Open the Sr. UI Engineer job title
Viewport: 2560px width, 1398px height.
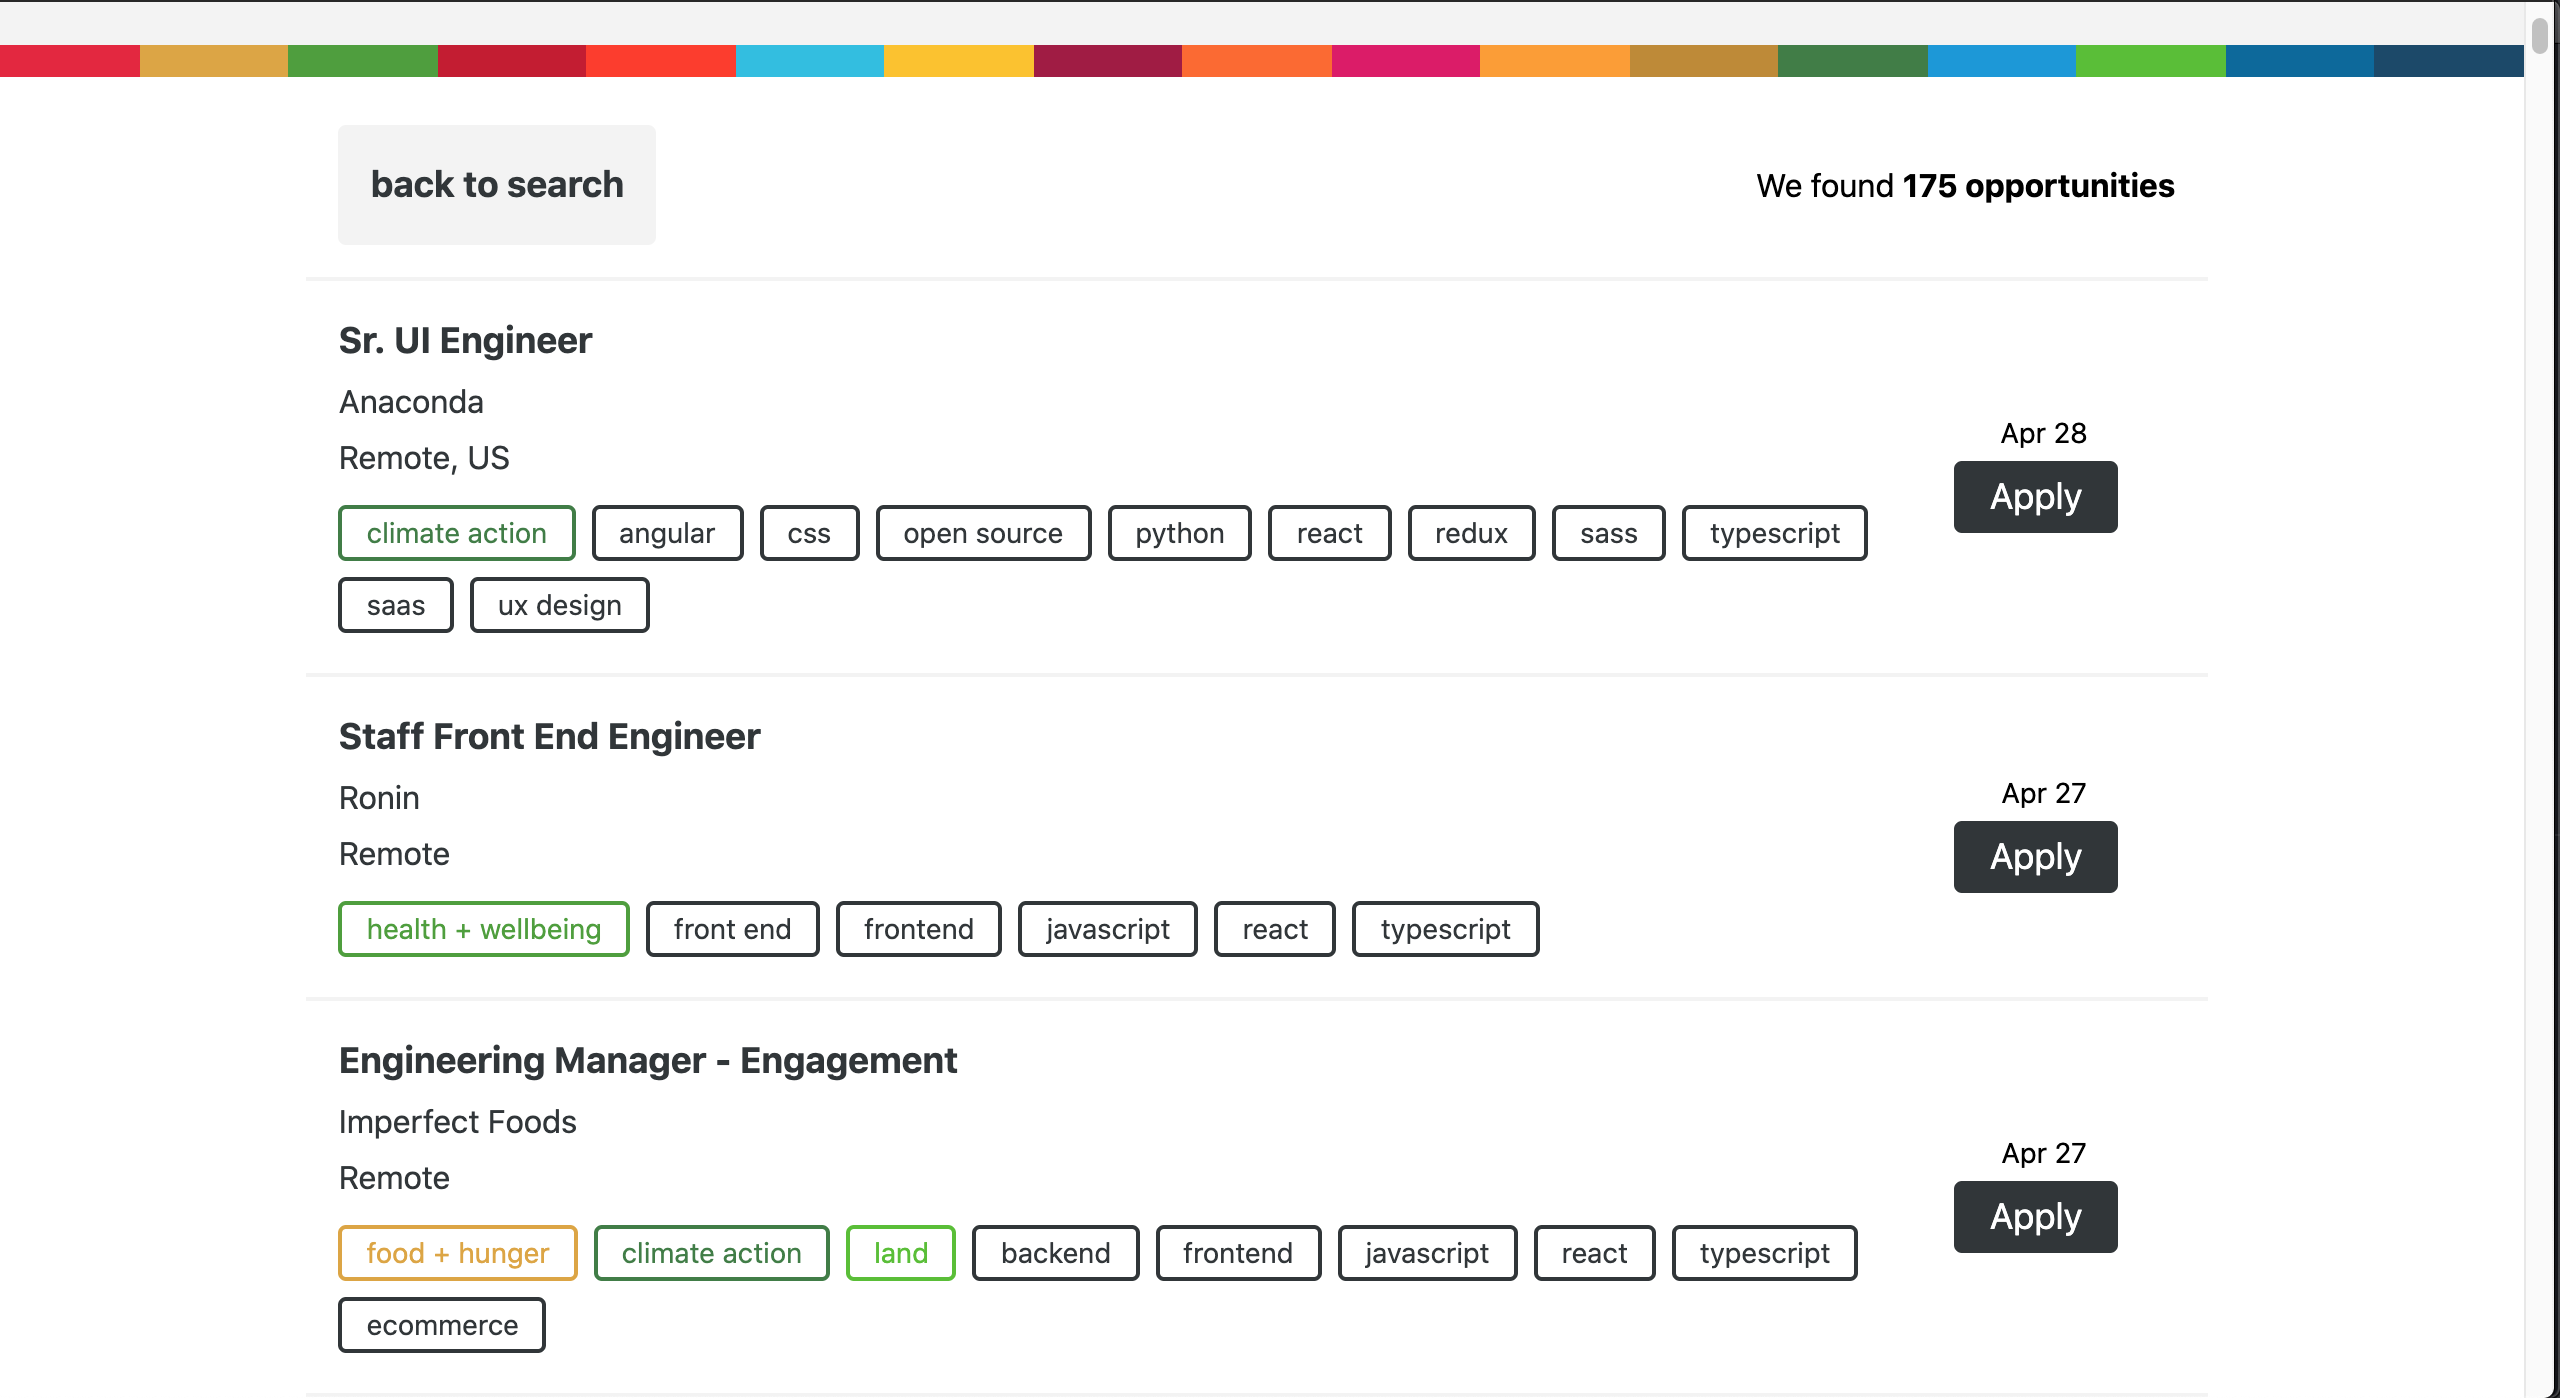[465, 341]
